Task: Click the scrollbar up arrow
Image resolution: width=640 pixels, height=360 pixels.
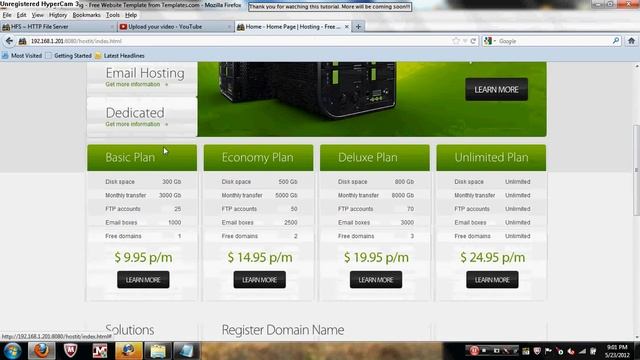Action: pyautogui.click(x=637, y=66)
